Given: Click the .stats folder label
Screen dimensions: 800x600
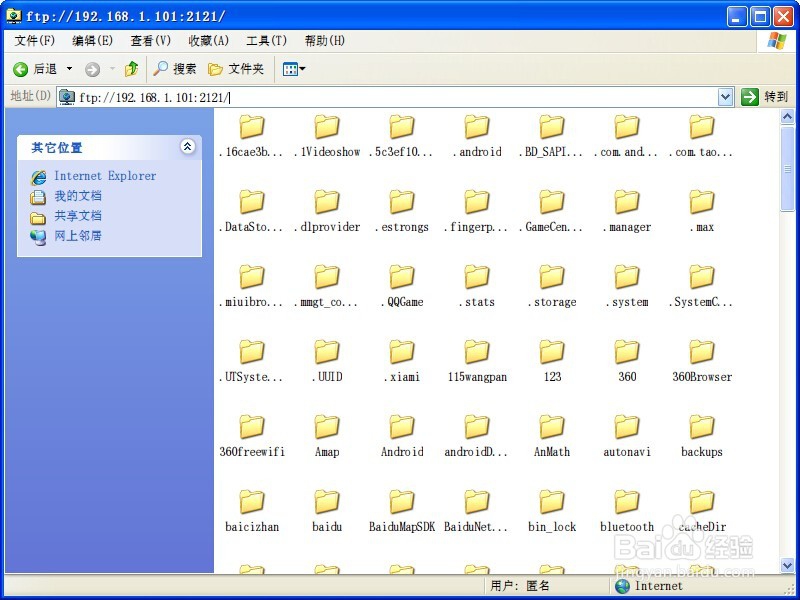Looking at the screenshot, I should 477,302.
